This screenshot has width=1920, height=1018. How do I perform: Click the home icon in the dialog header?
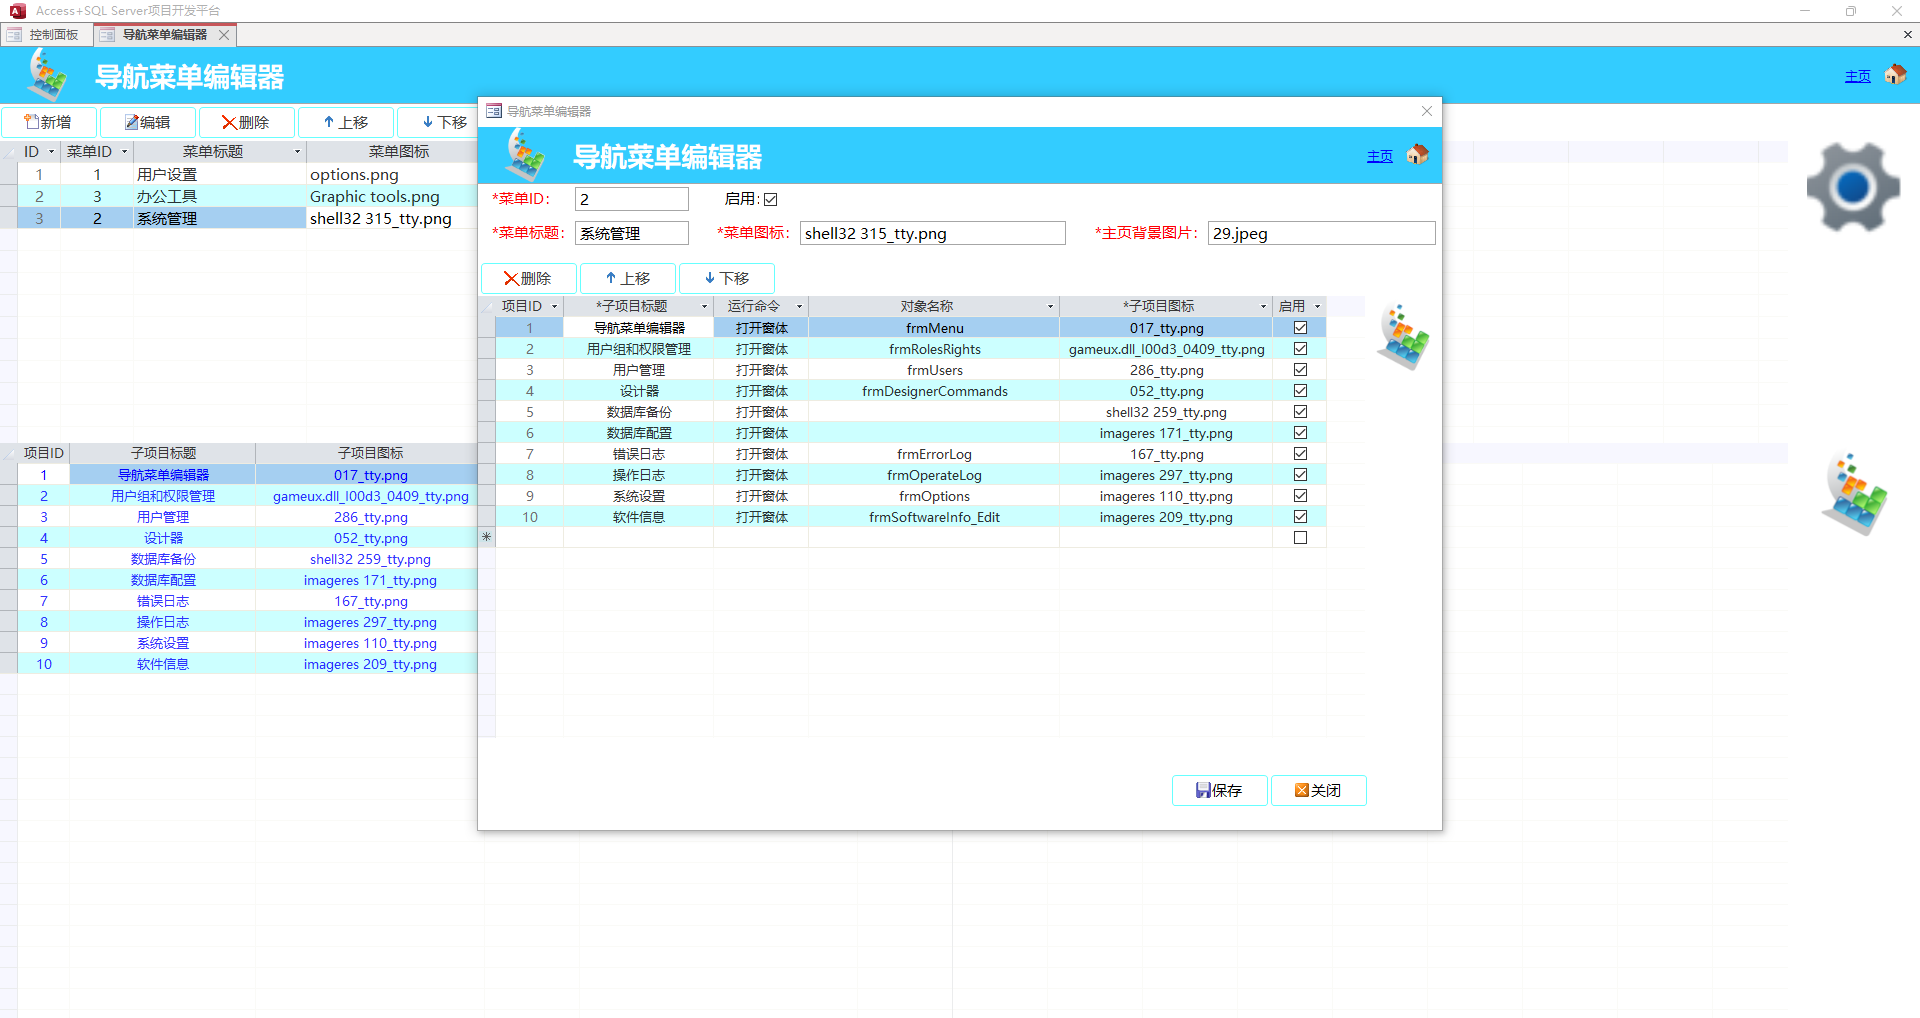(x=1417, y=154)
